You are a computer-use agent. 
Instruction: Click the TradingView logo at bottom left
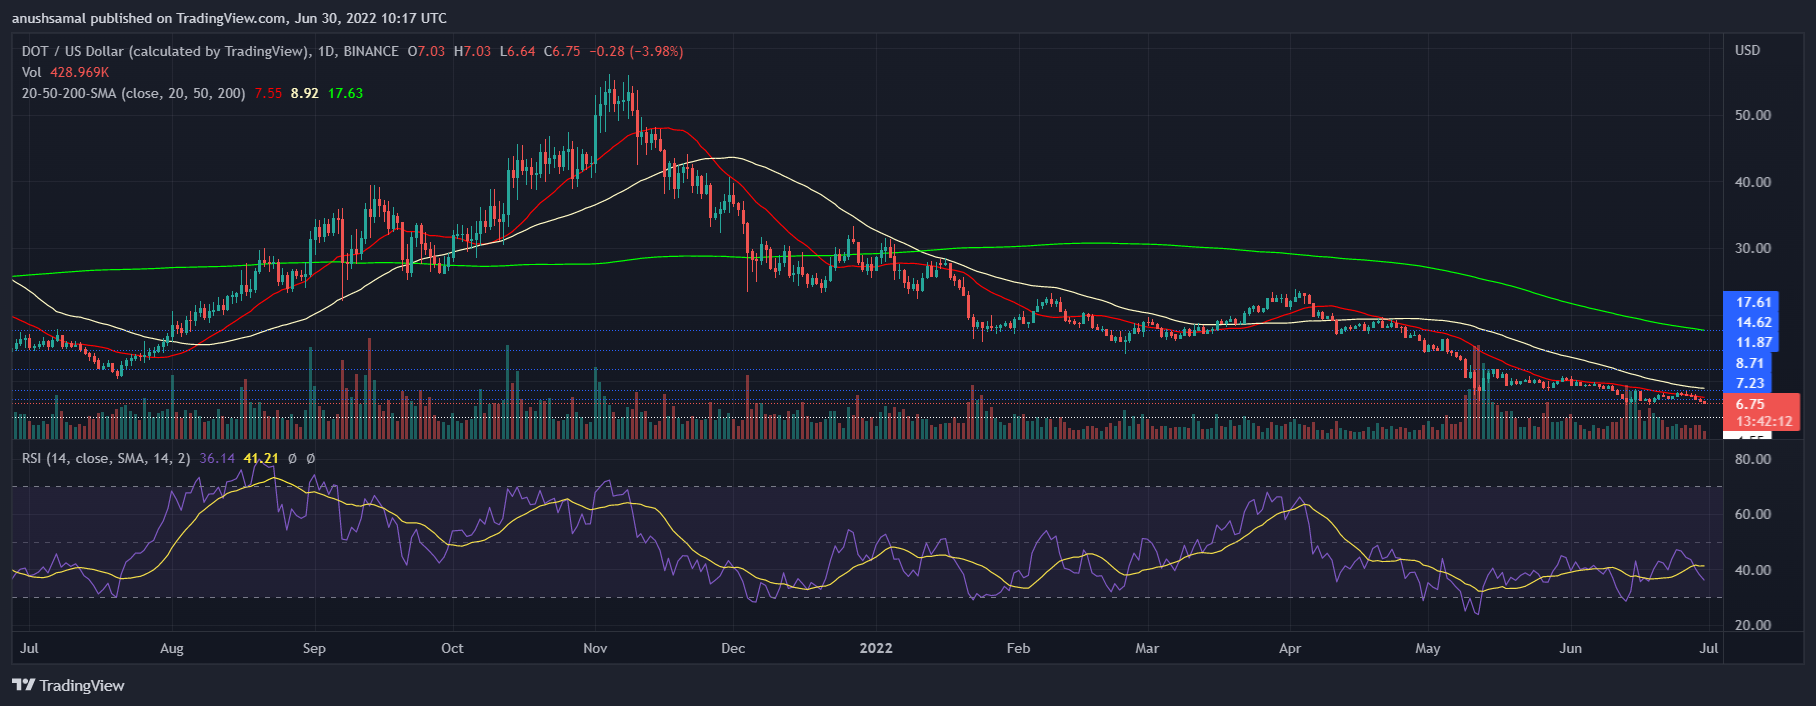[68, 685]
